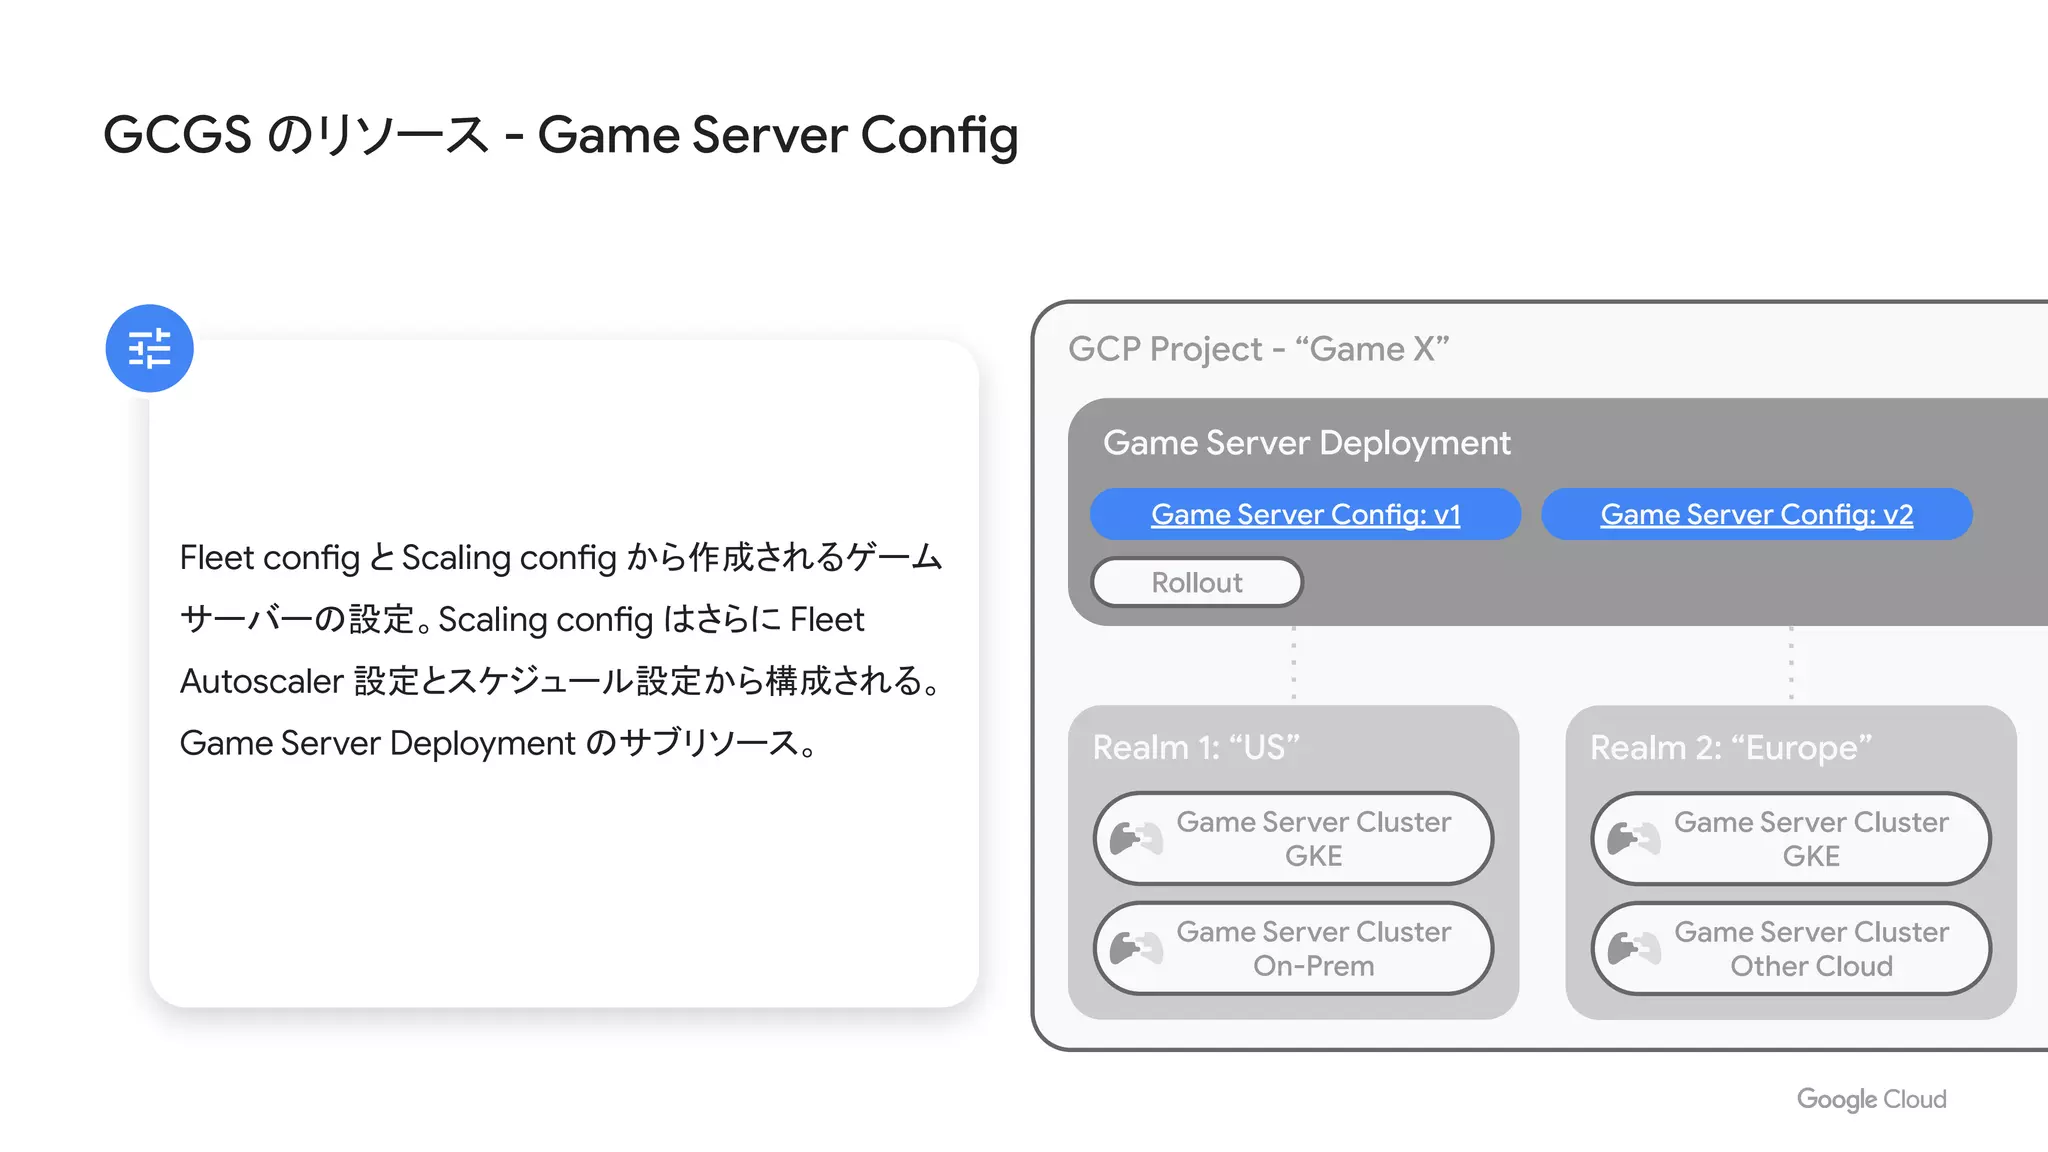Open the Game Server Config: v2 link
Viewport: 2048px width, 1152px height.
1757,514
